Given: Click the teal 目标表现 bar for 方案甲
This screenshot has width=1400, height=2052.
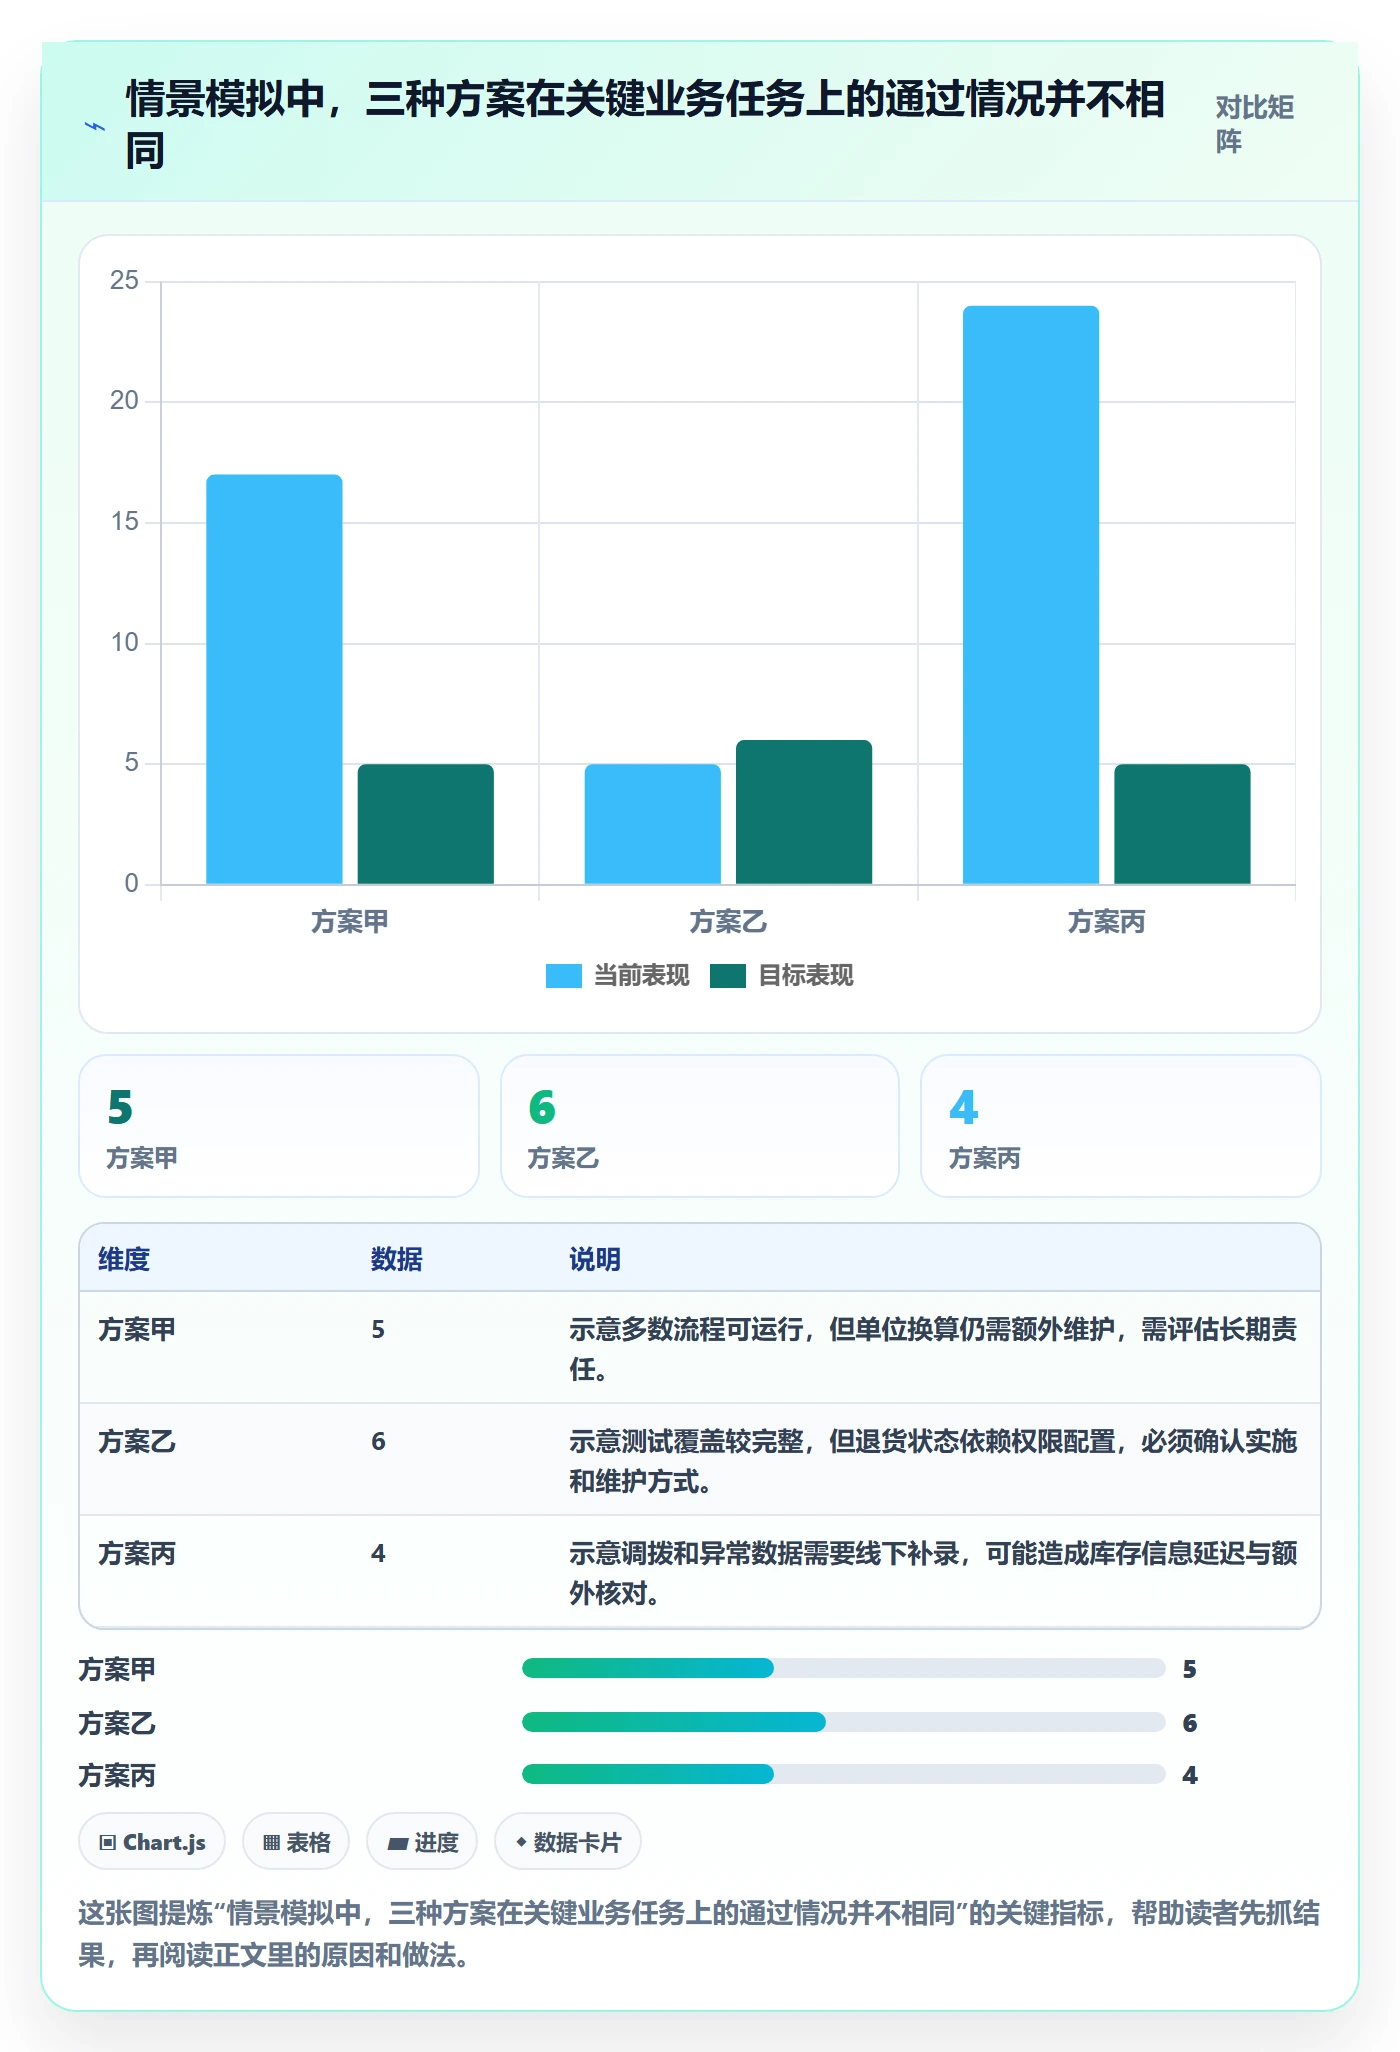Looking at the screenshot, I should click(425, 824).
